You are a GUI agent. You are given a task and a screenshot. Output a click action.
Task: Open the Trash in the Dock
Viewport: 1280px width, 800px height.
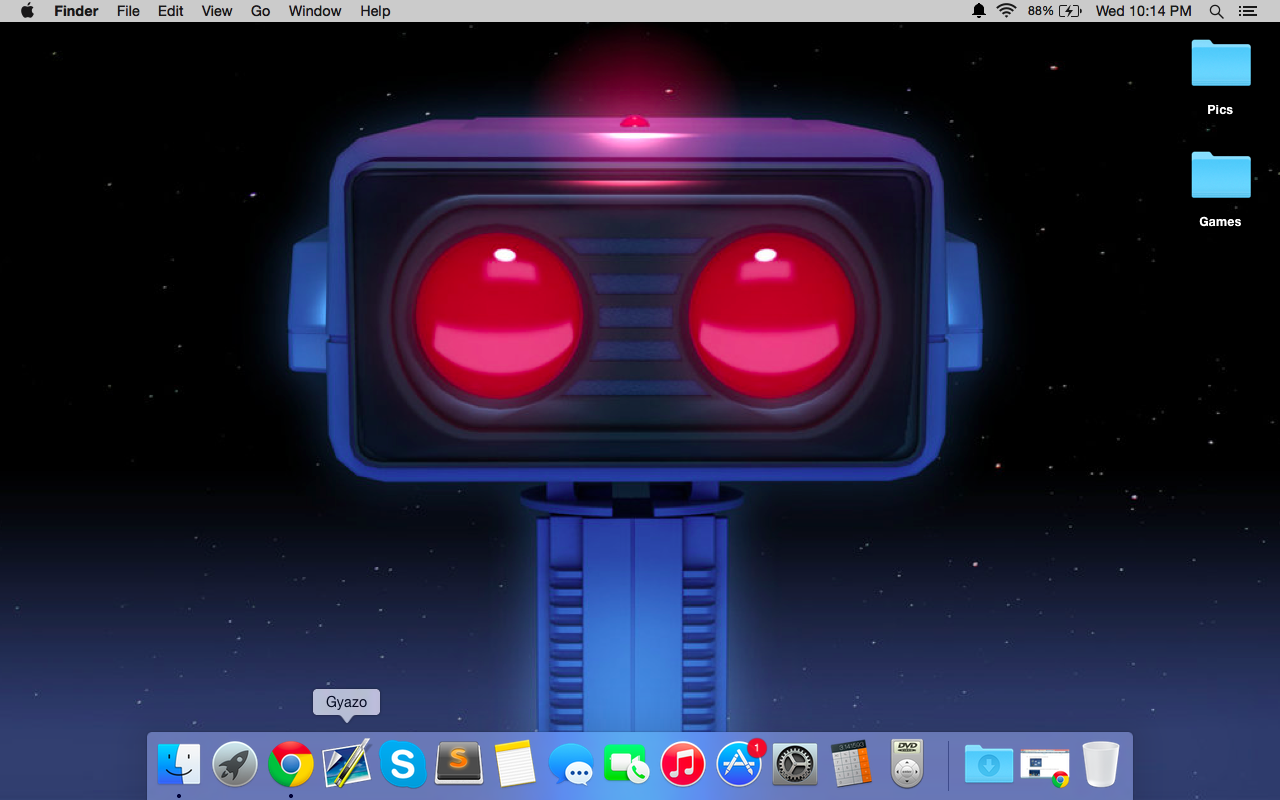coord(1101,765)
